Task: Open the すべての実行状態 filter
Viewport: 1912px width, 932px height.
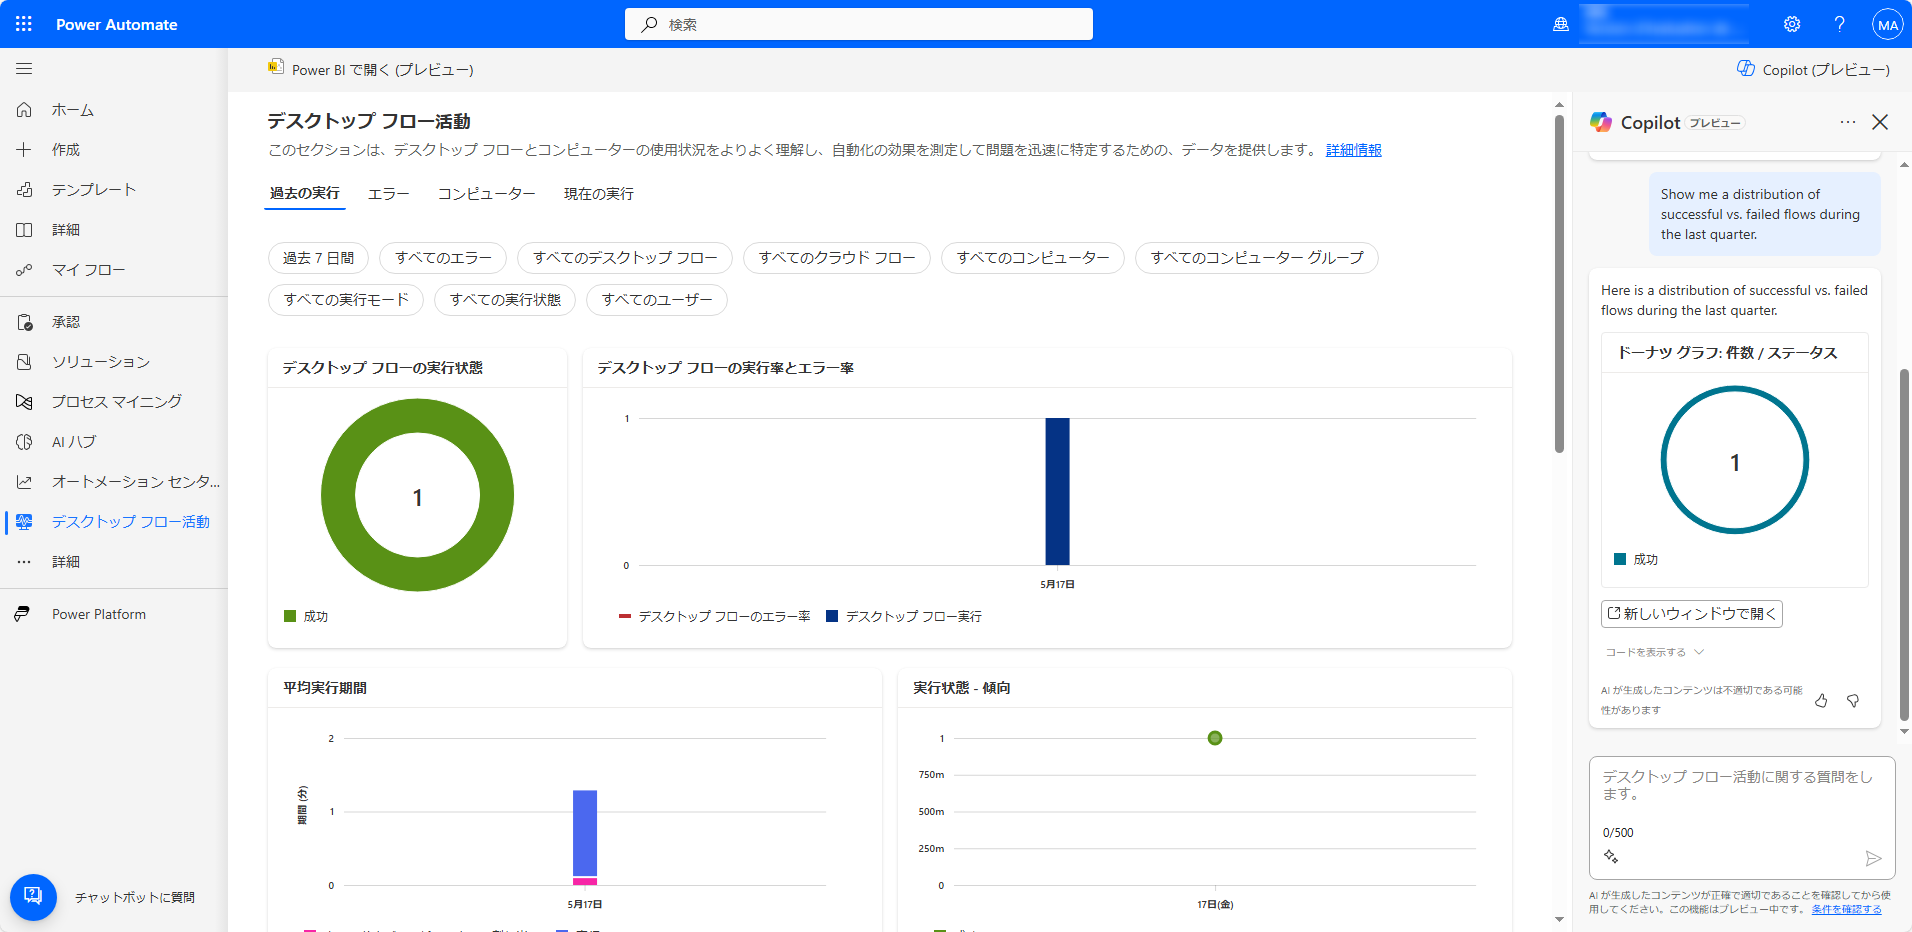Action: (x=505, y=300)
